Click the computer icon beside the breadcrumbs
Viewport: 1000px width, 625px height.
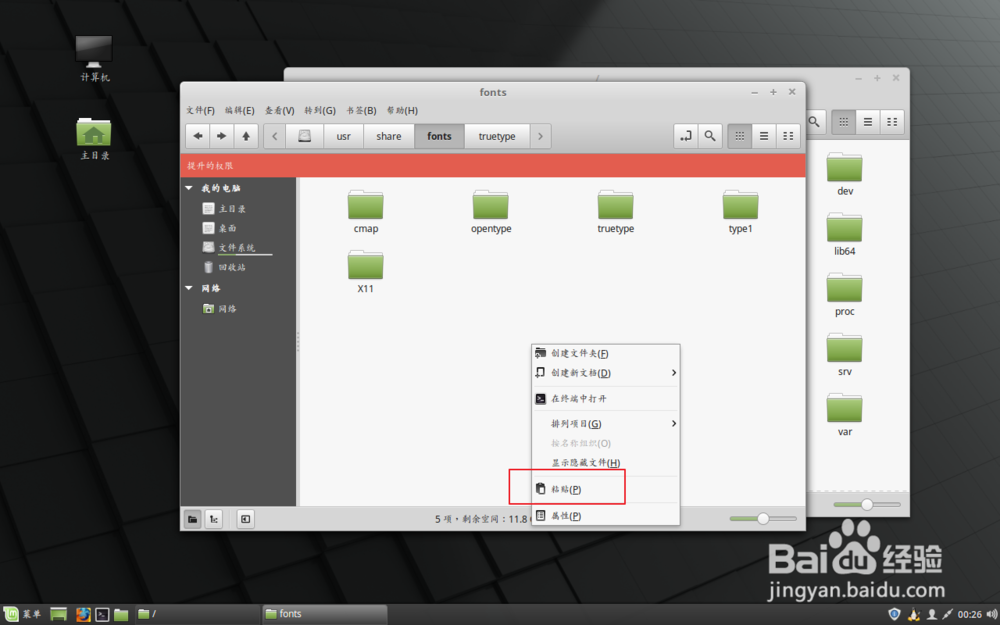(x=304, y=135)
